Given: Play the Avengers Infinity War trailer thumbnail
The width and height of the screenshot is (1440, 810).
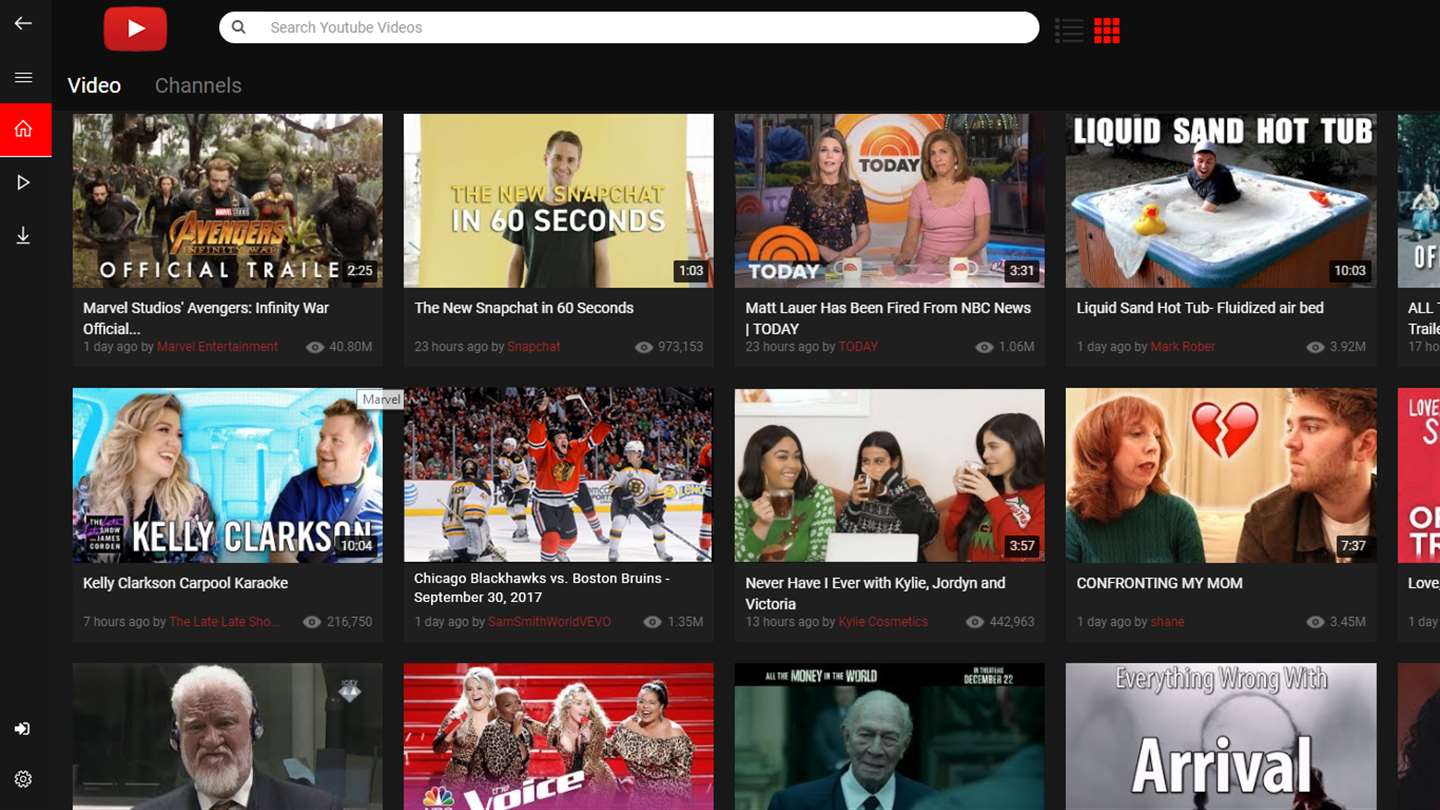Looking at the screenshot, I should pos(227,200).
